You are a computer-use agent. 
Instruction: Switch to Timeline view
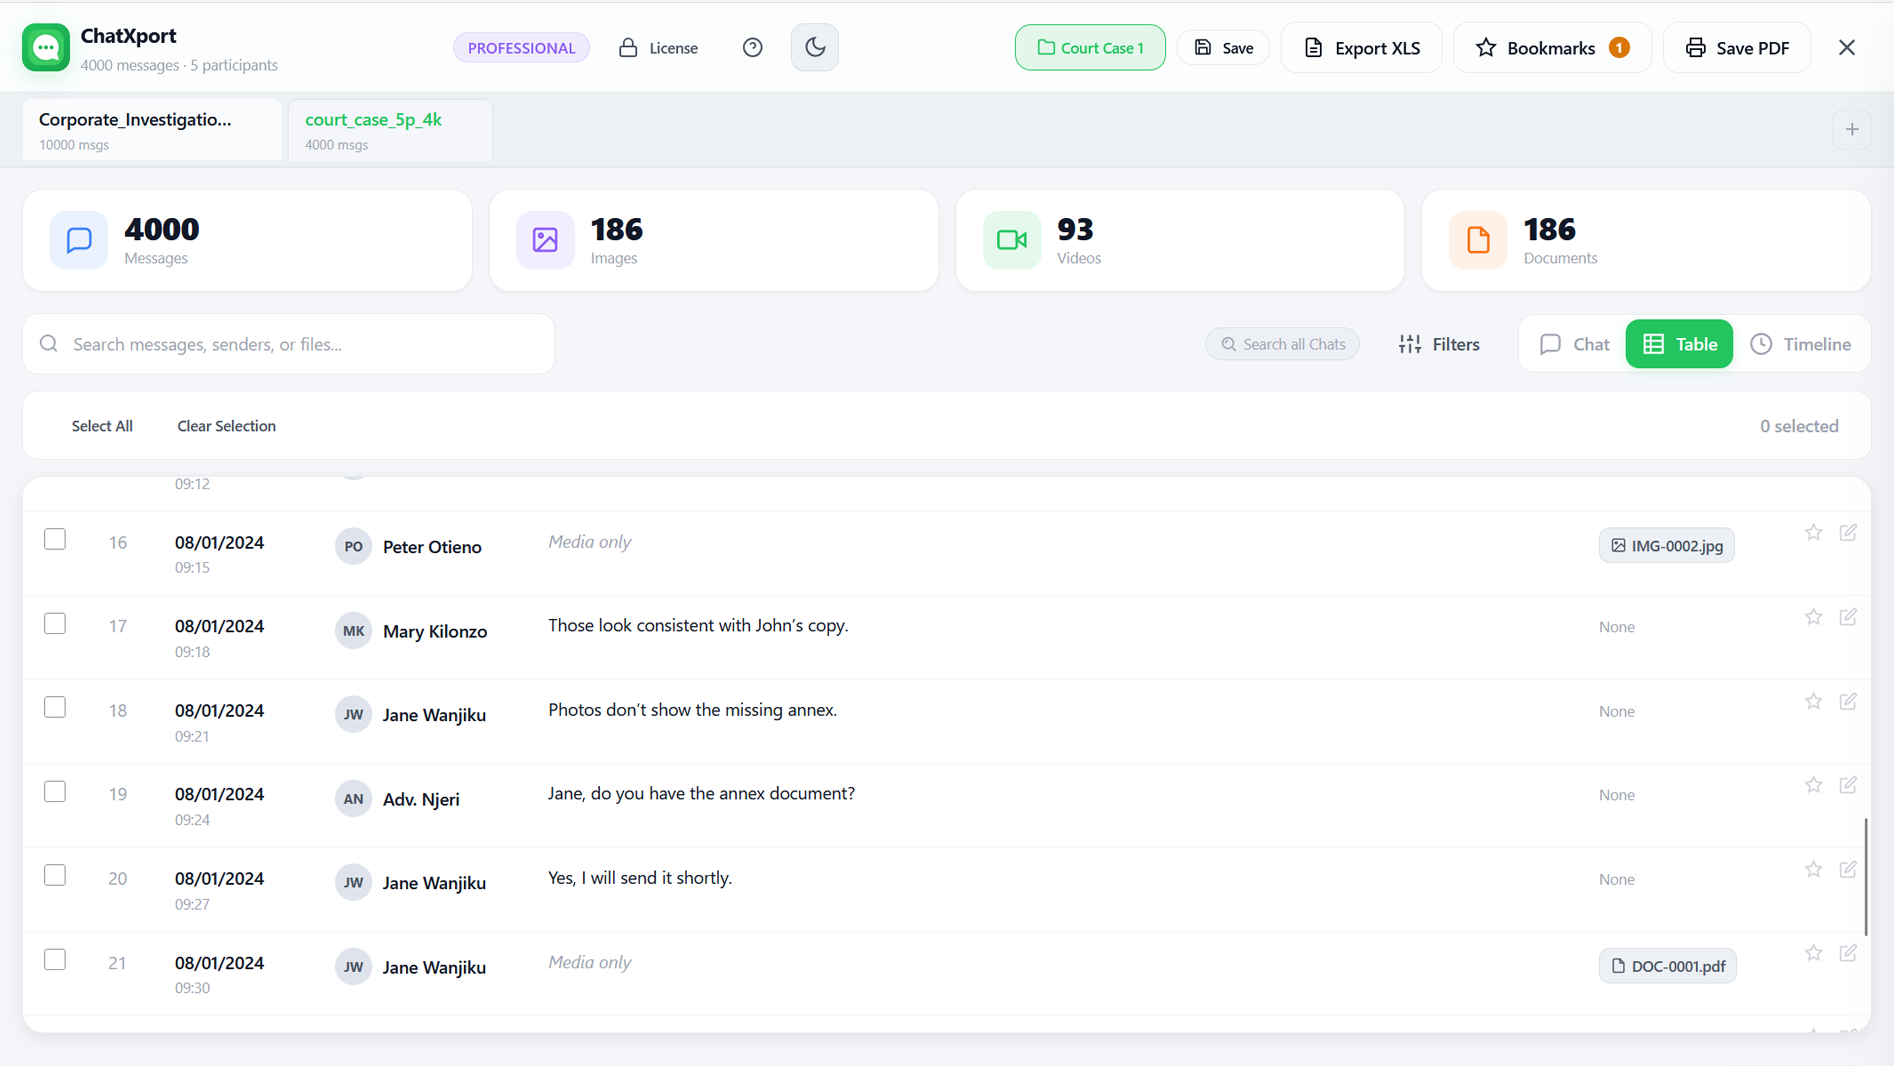tap(1800, 344)
